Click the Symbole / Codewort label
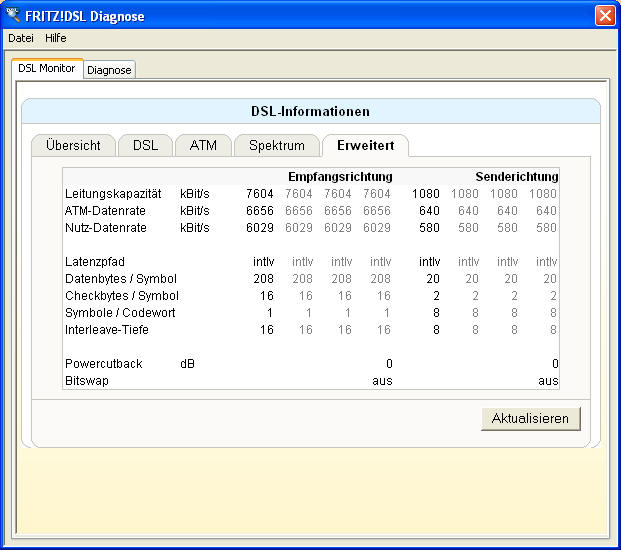621x550 pixels. pos(120,313)
